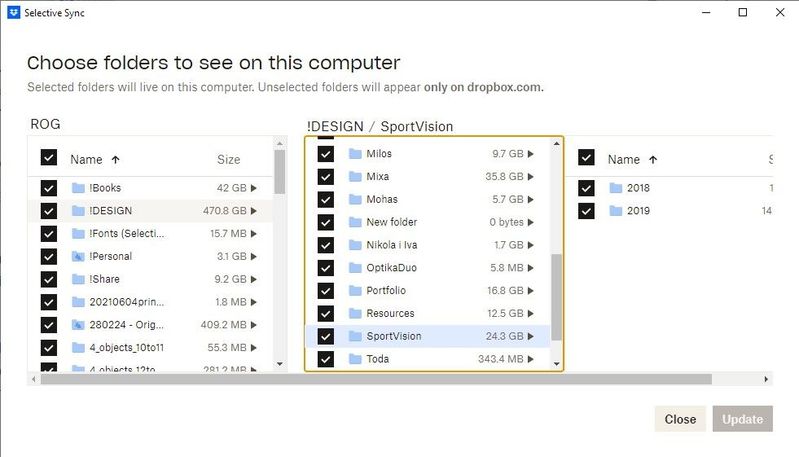Expand the !DESIGN folder arrow

[x=254, y=211]
